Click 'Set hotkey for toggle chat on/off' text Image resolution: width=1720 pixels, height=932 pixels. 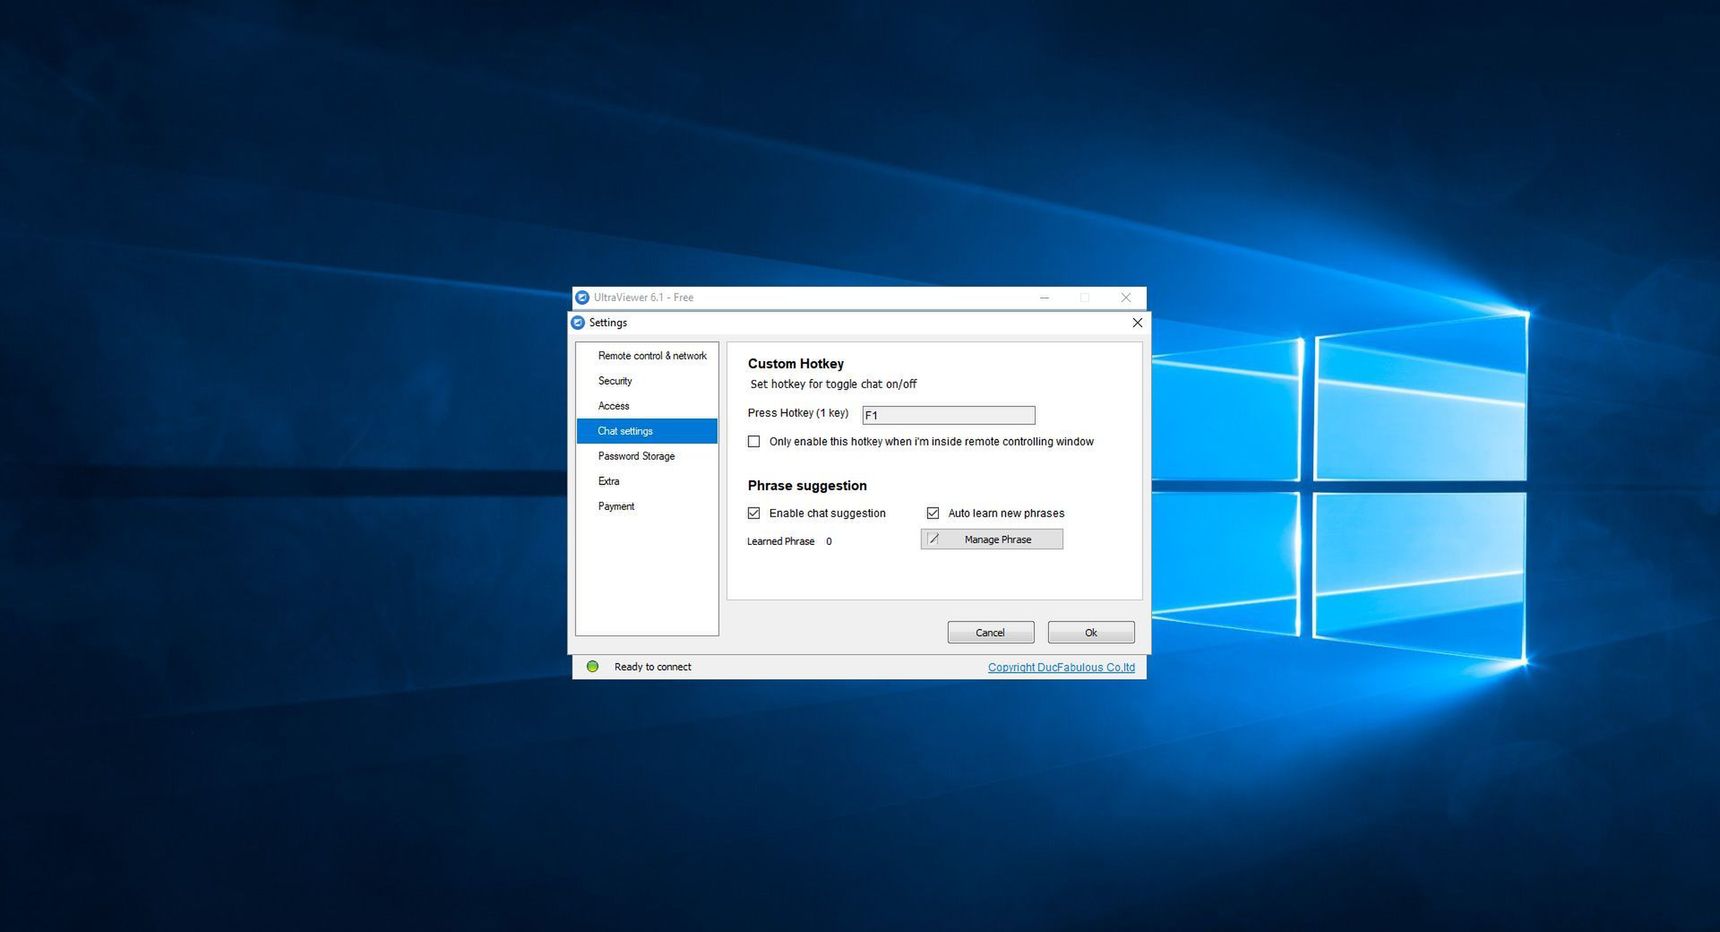coord(833,384)
